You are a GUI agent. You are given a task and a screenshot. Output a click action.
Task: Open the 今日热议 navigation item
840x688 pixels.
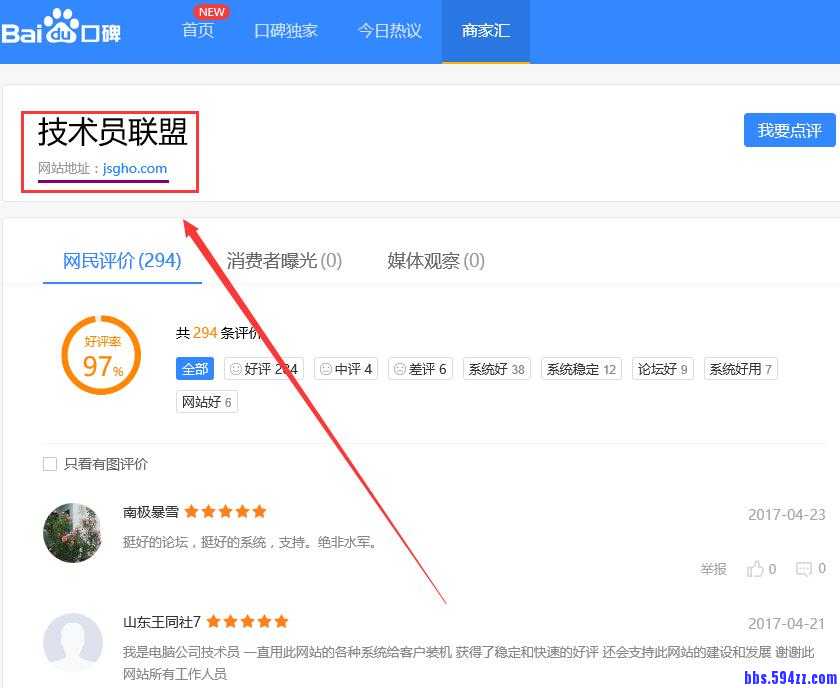389,30
